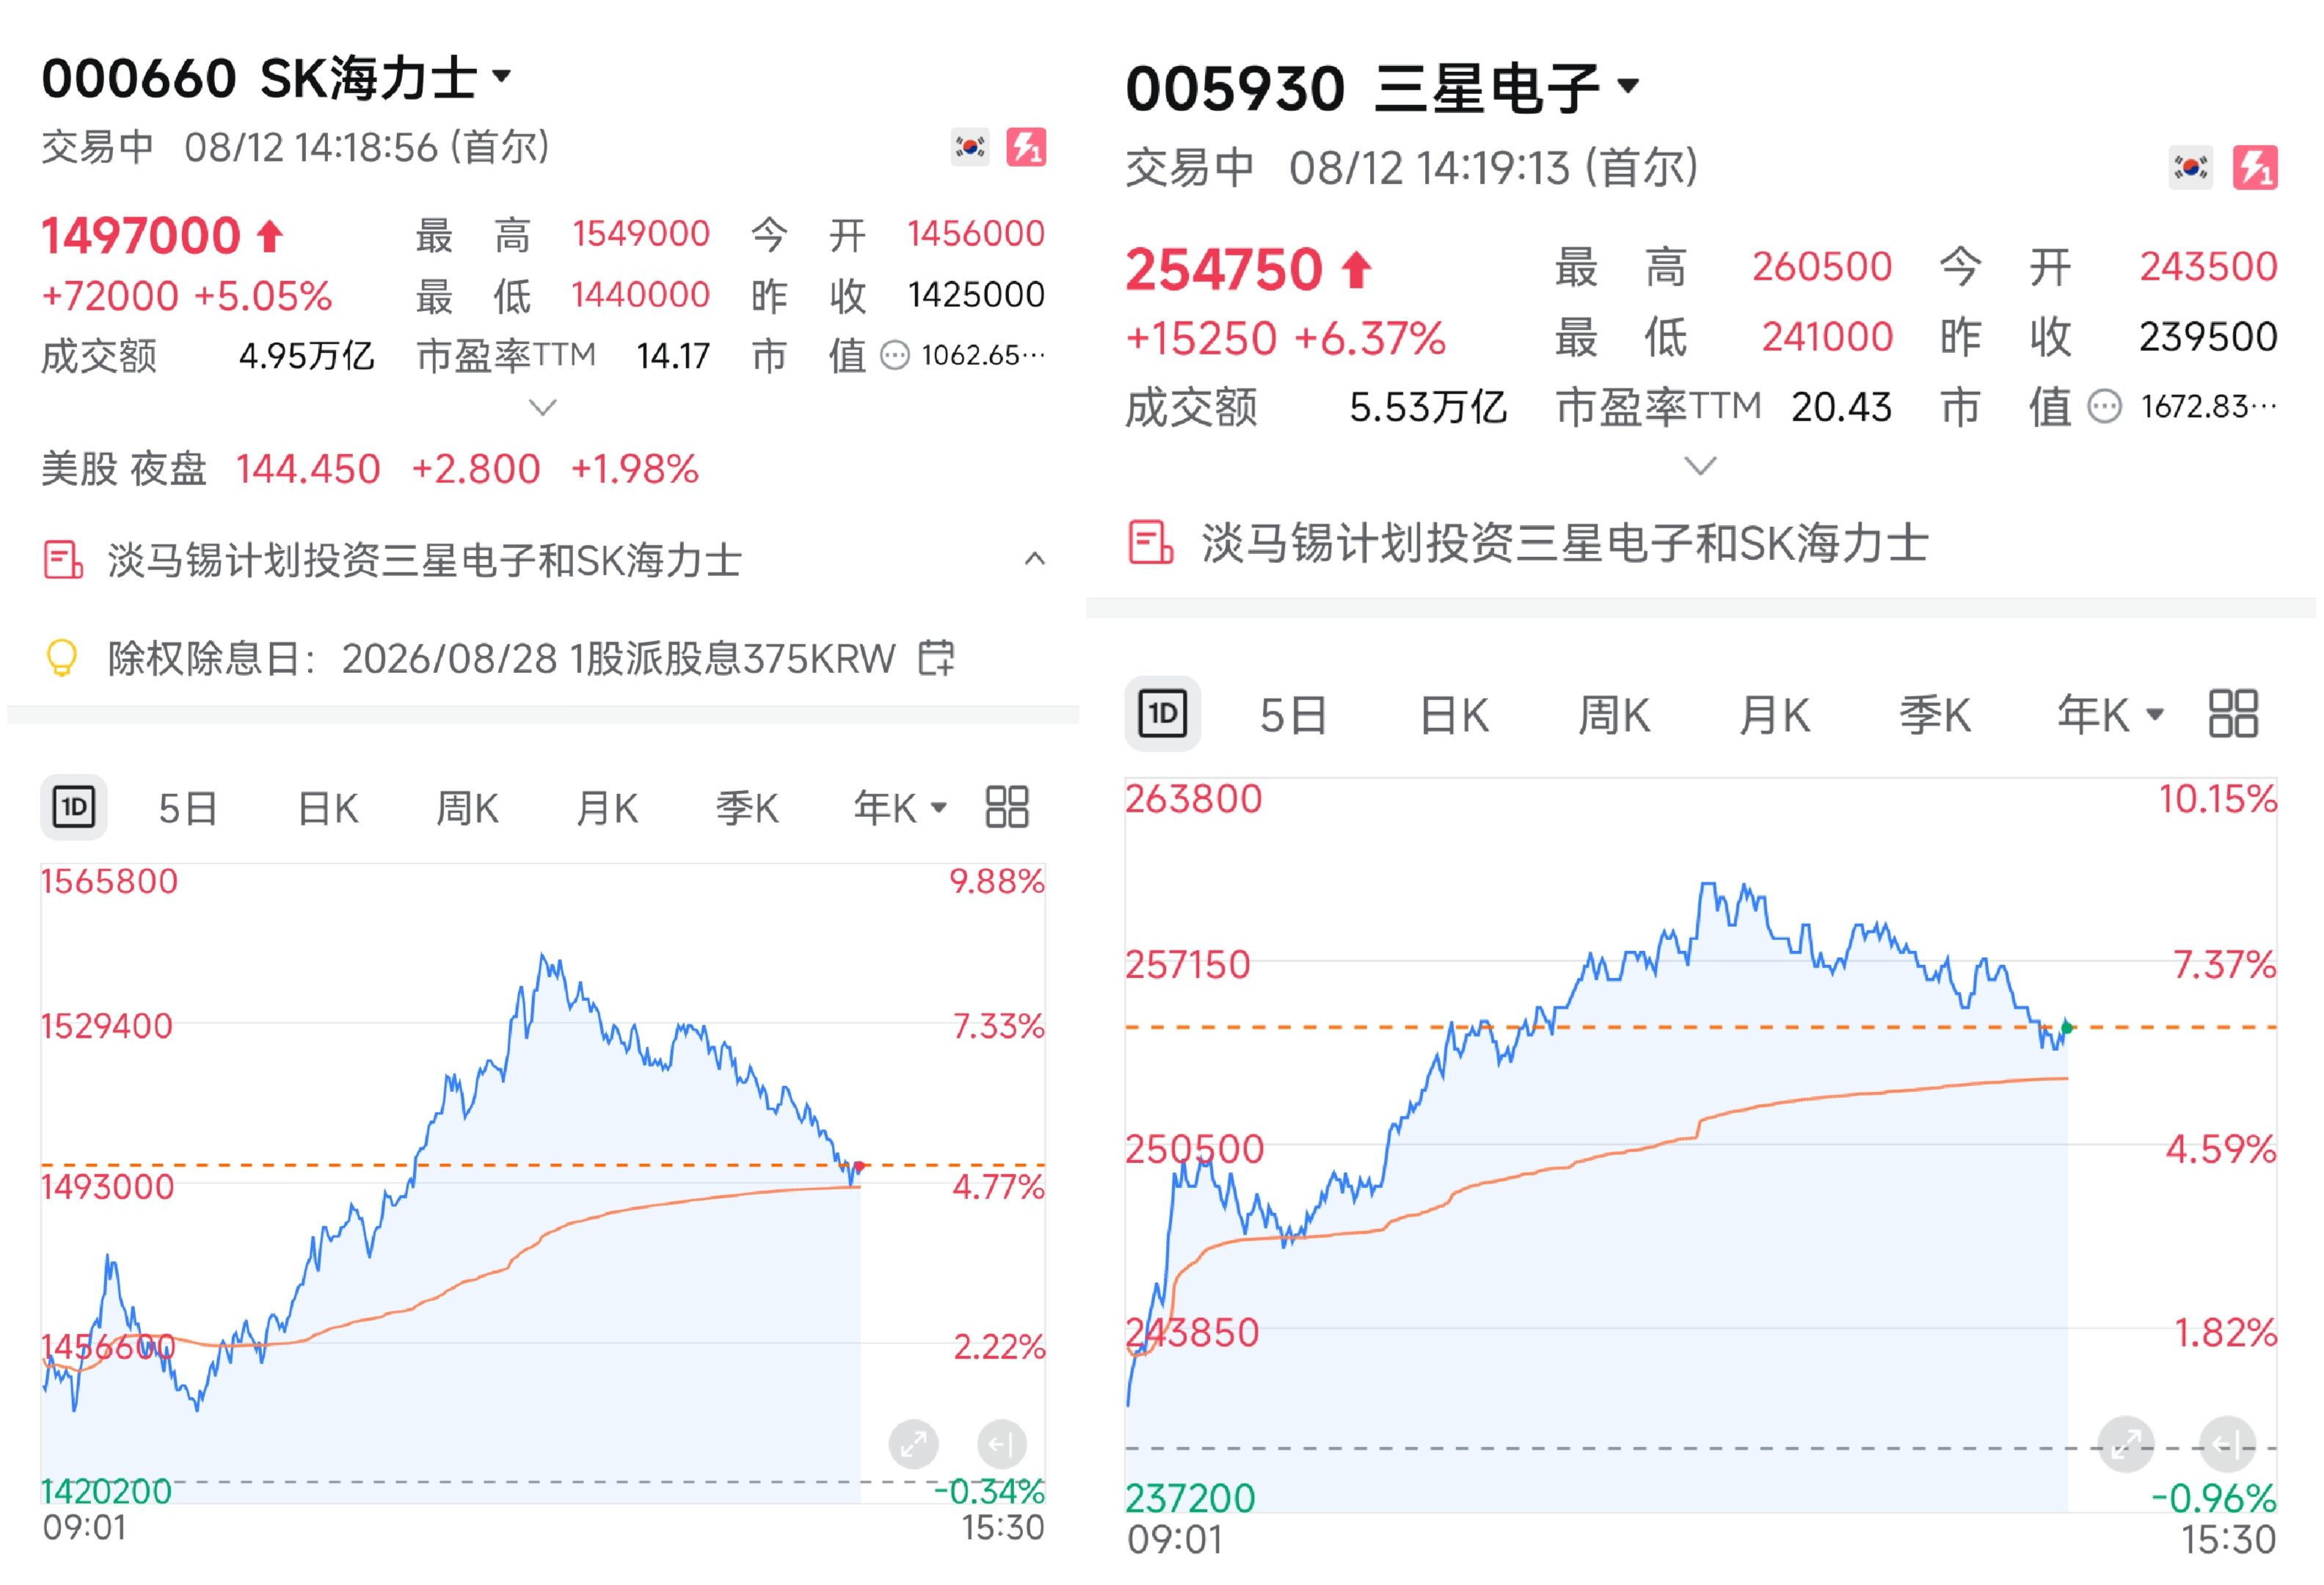This screenshot has width=2324, height=1585.
Task: Click 三星电子 change +15250 +6.37%
Action: [1286, 338]
